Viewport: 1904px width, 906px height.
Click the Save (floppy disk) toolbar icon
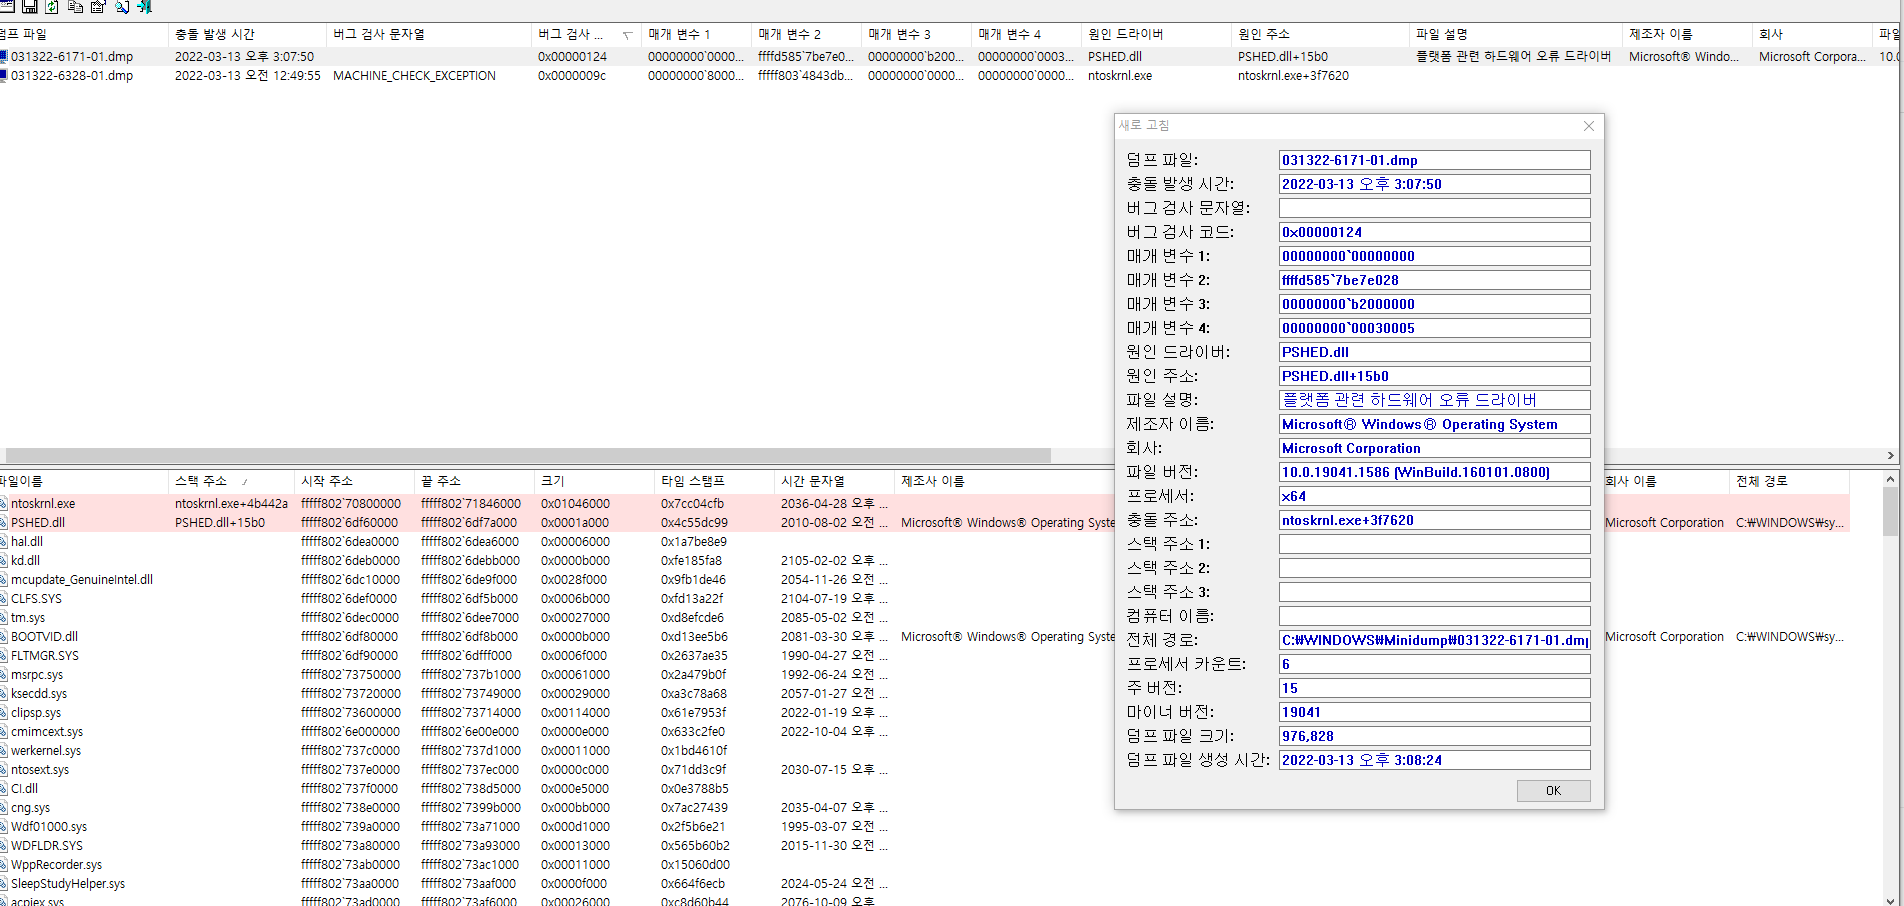click(x=29, y=6)
